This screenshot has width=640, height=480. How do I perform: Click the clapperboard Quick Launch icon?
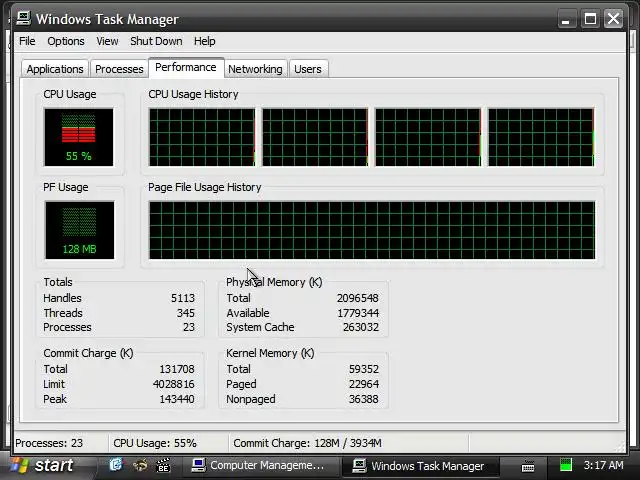[163, 465]
